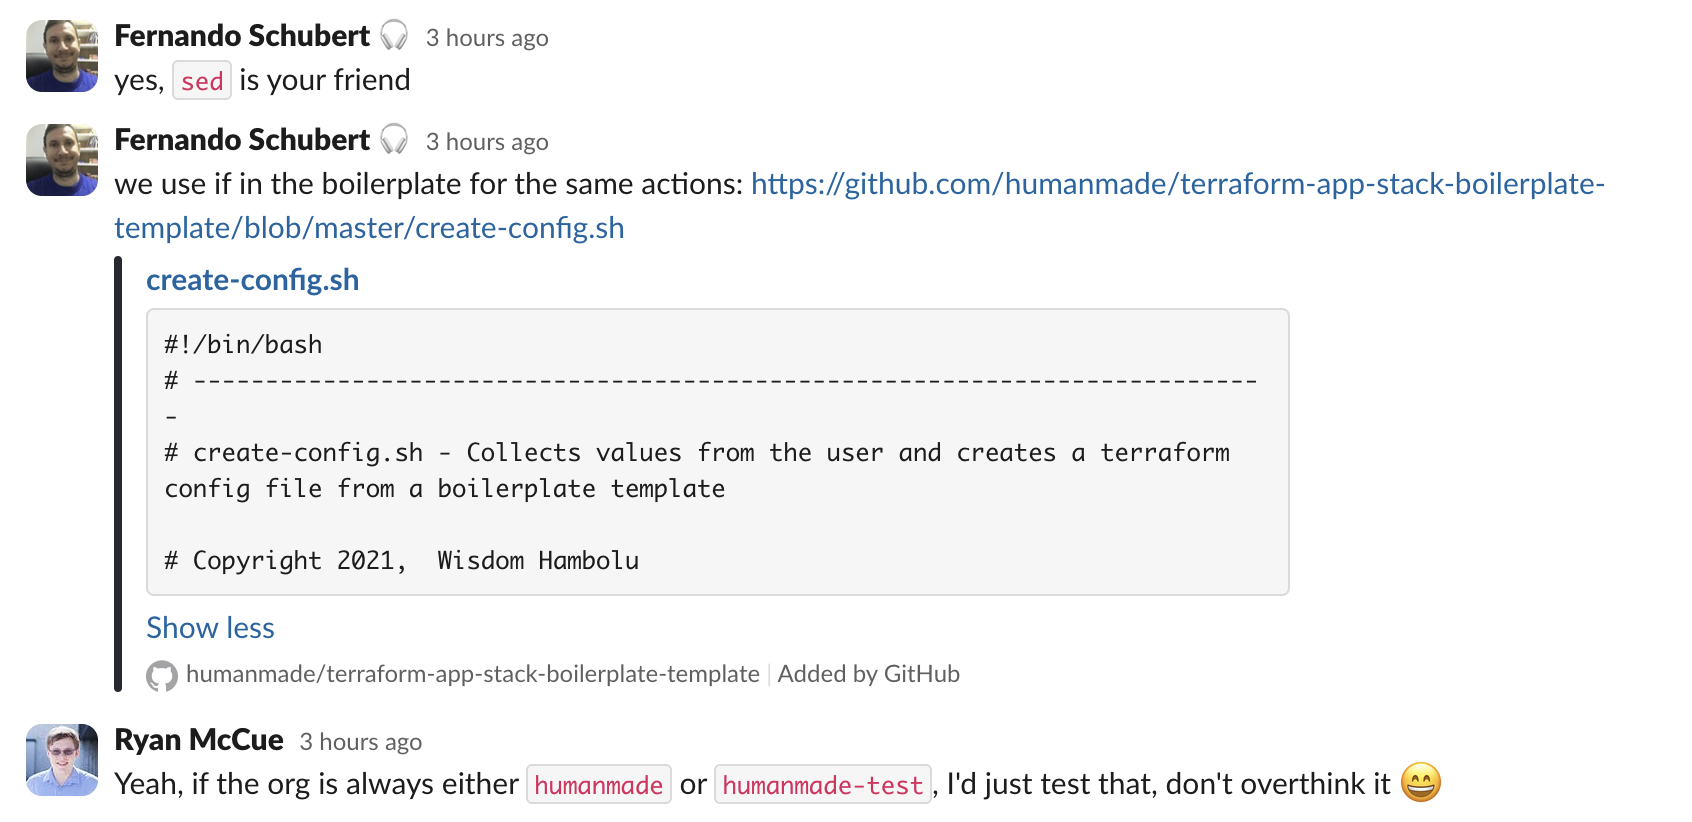
Task: Open Ryan McCue's avatar picture
Action: (62, 760)
